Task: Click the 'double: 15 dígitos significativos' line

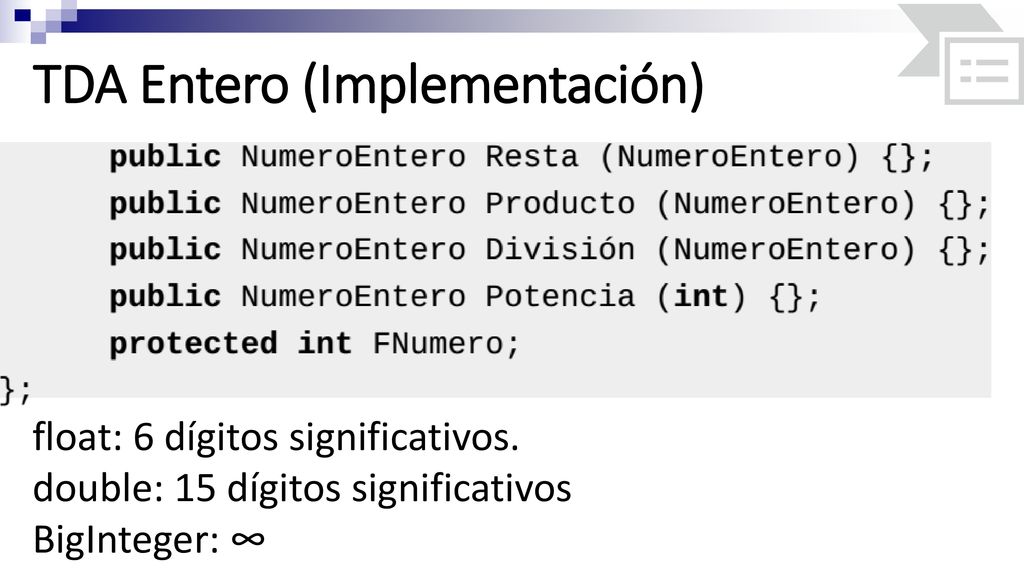Action: (x=302, y=488)
